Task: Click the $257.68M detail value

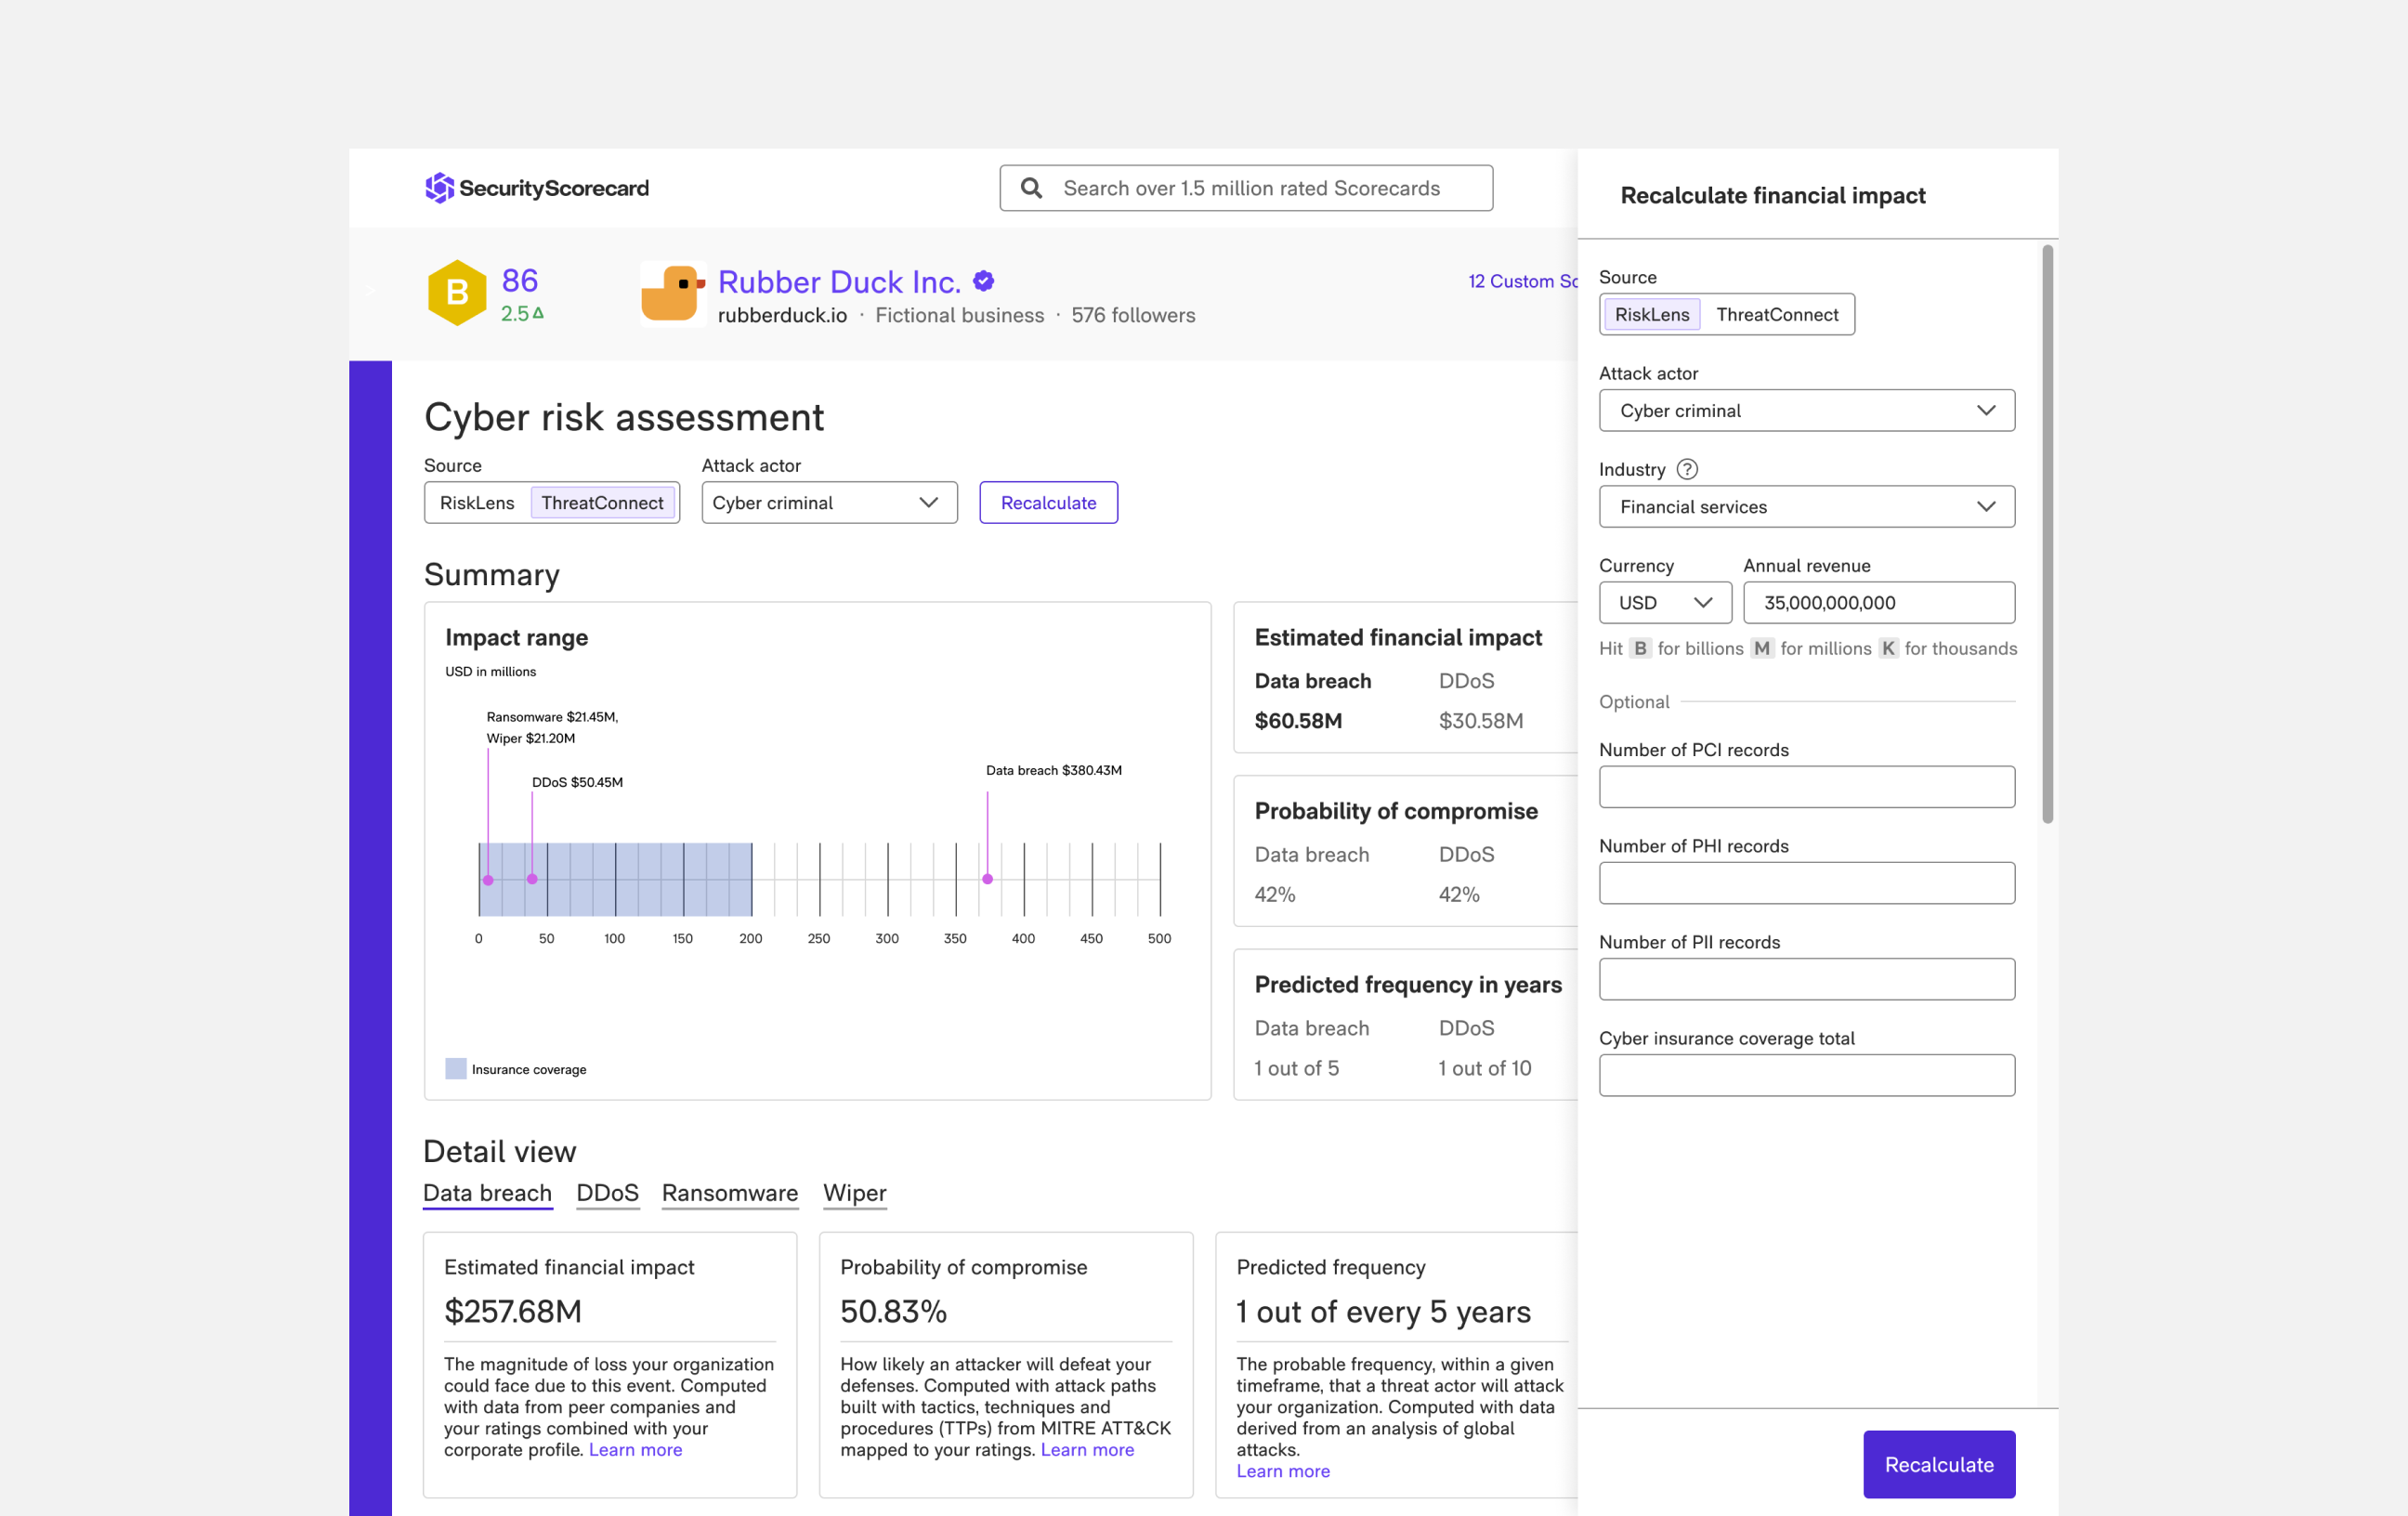Action: tap(513, 1311)
